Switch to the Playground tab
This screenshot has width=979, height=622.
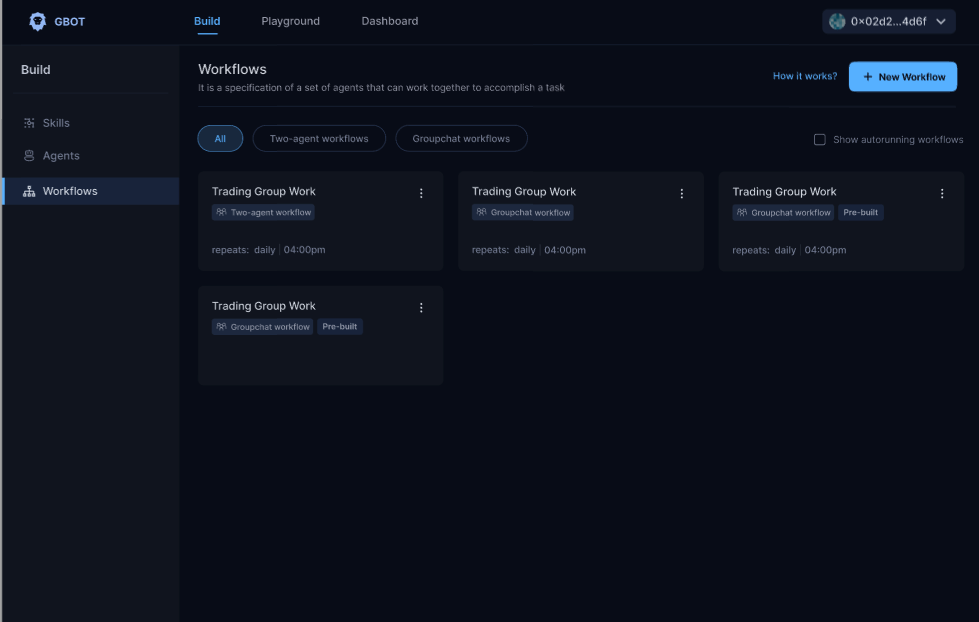coord(290,21)
